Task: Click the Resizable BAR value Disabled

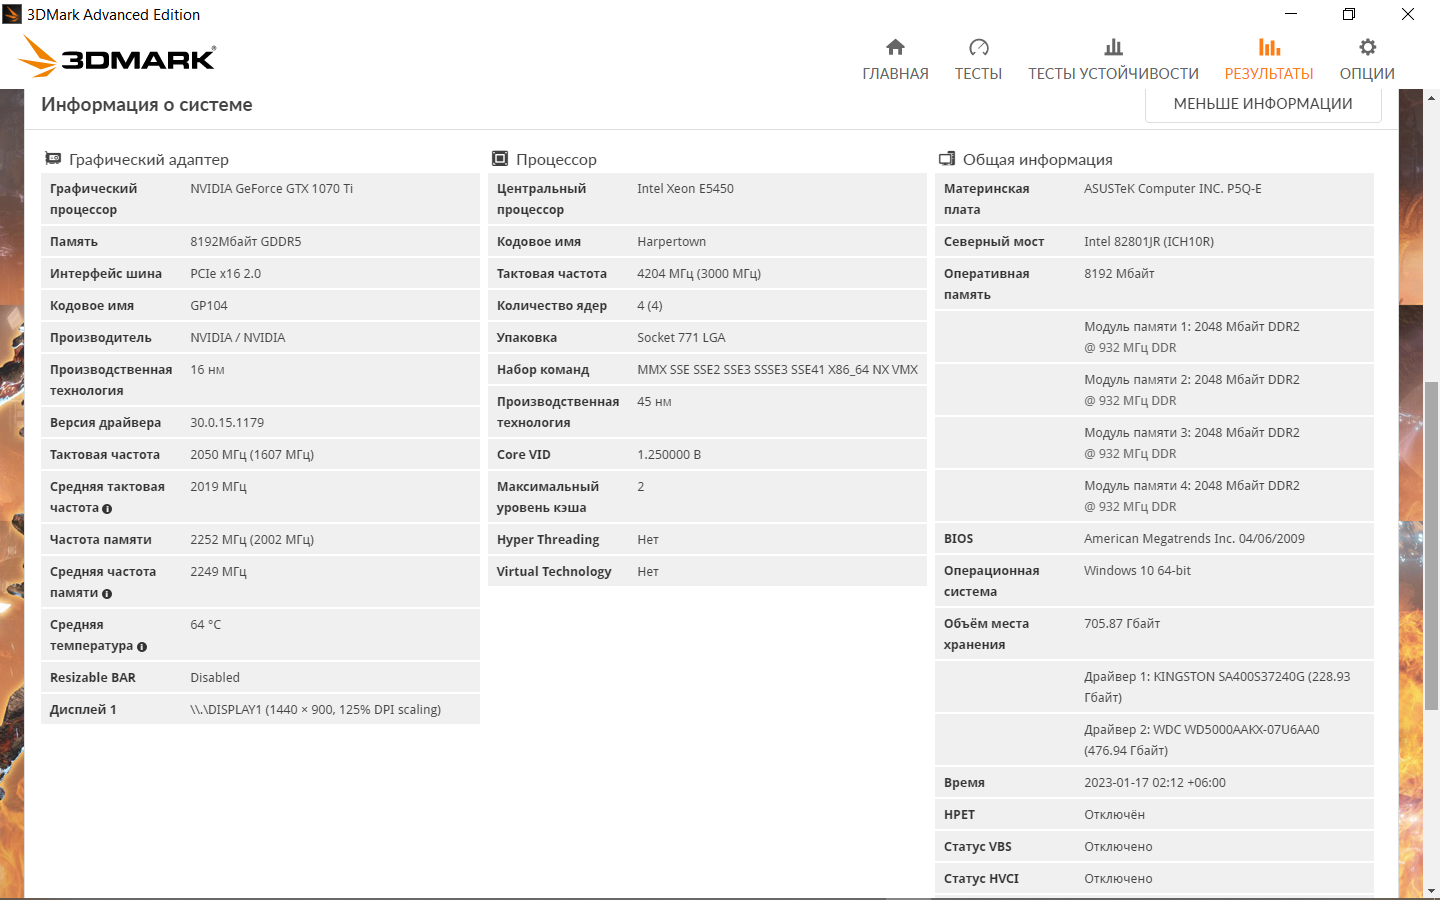Action: click(x=215, y=678)
